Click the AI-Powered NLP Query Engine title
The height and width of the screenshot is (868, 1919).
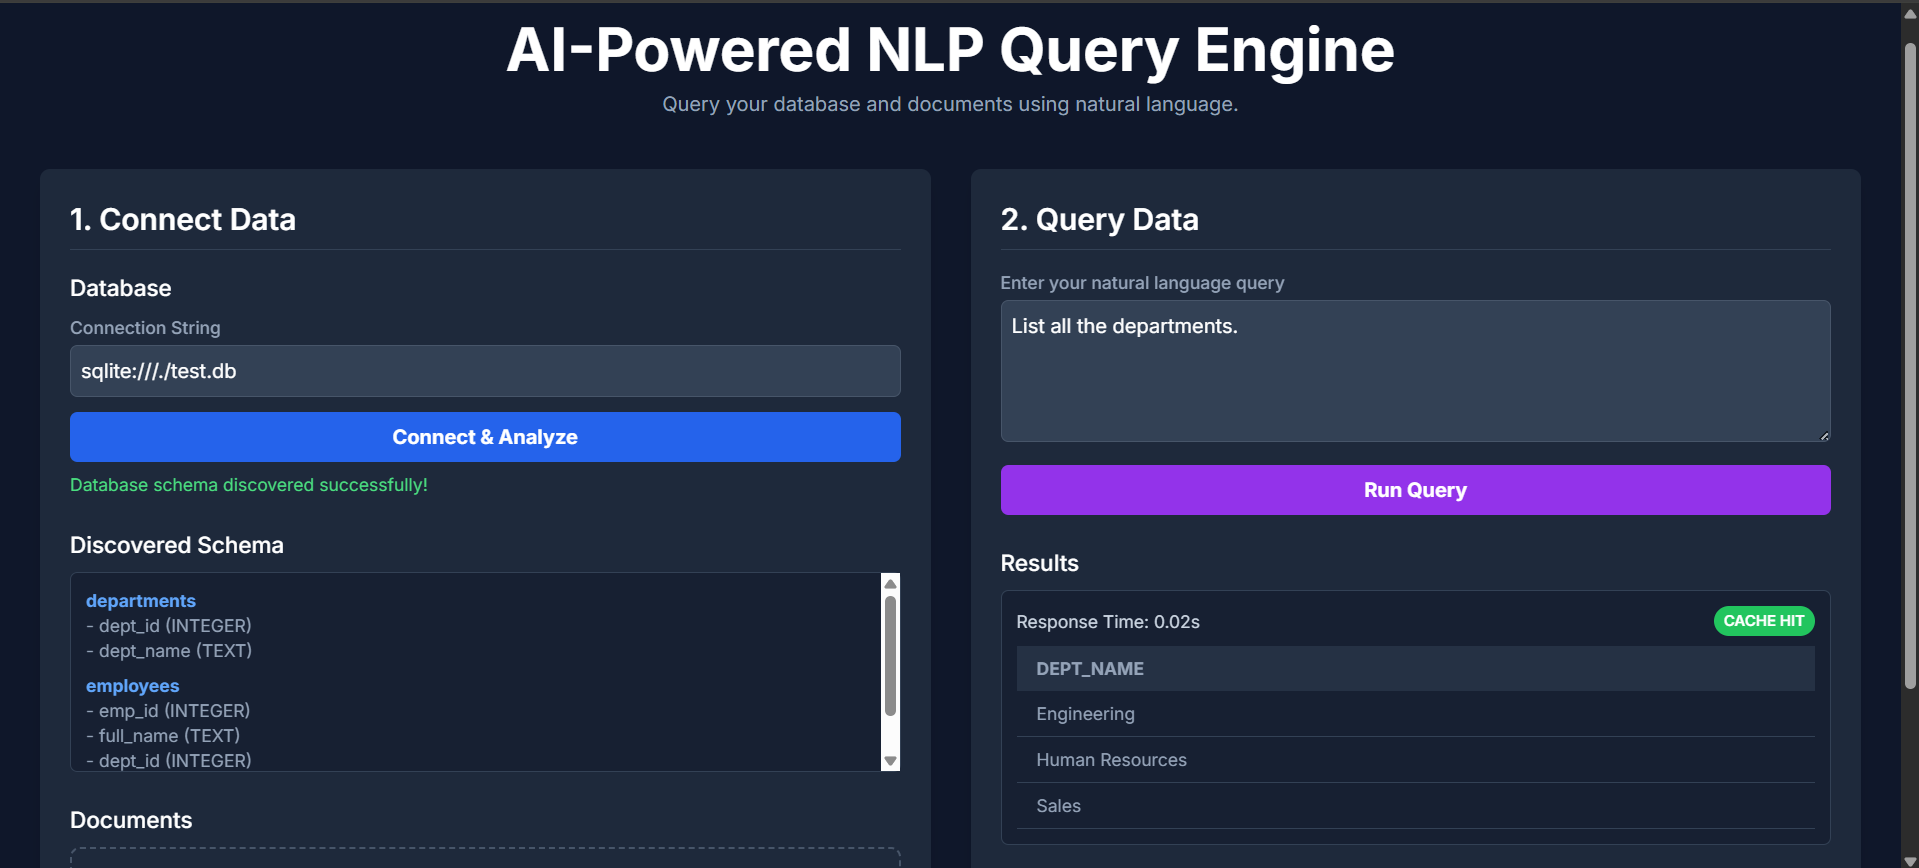click(950, 50)
